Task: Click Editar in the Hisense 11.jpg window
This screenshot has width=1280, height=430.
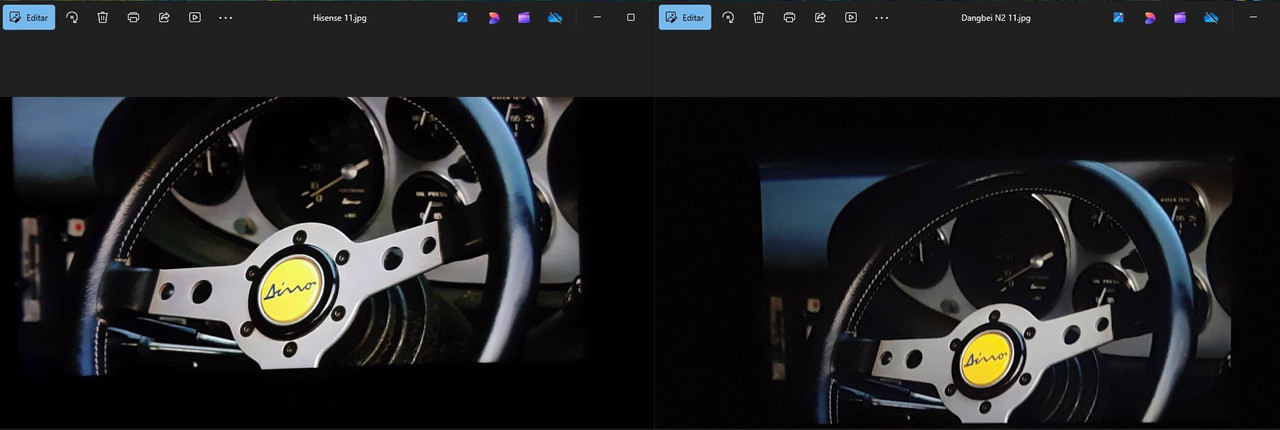Action: pyautogui.click(x=29, y=17)
